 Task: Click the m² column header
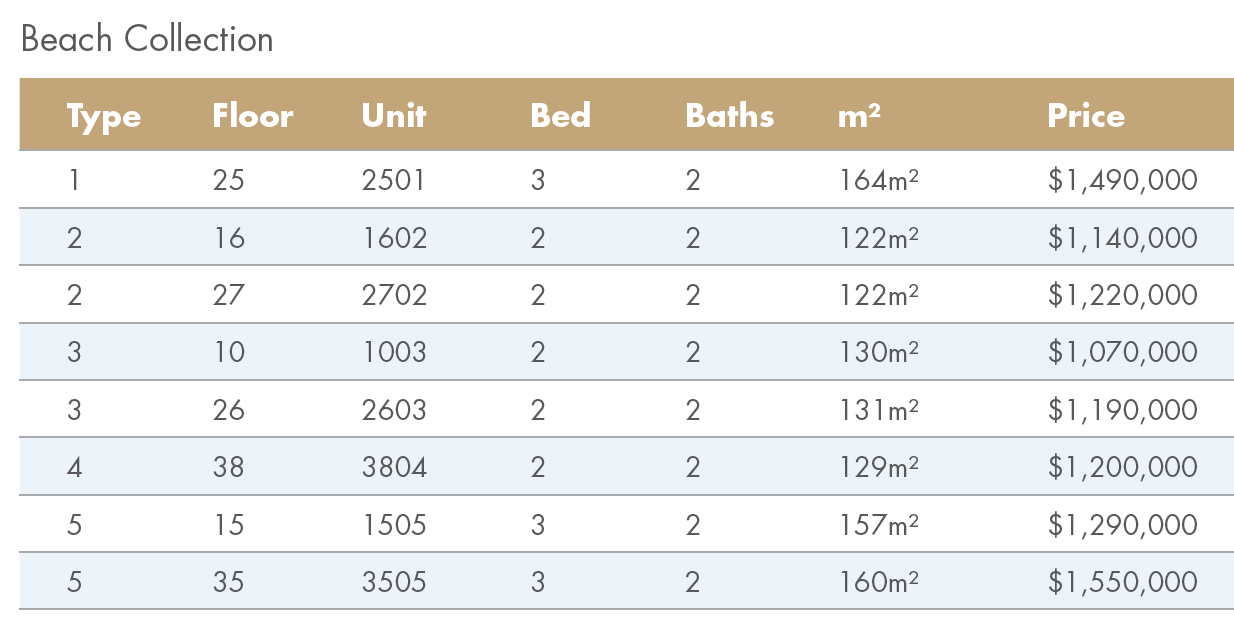pyautogui.click(x=859, y=116)
